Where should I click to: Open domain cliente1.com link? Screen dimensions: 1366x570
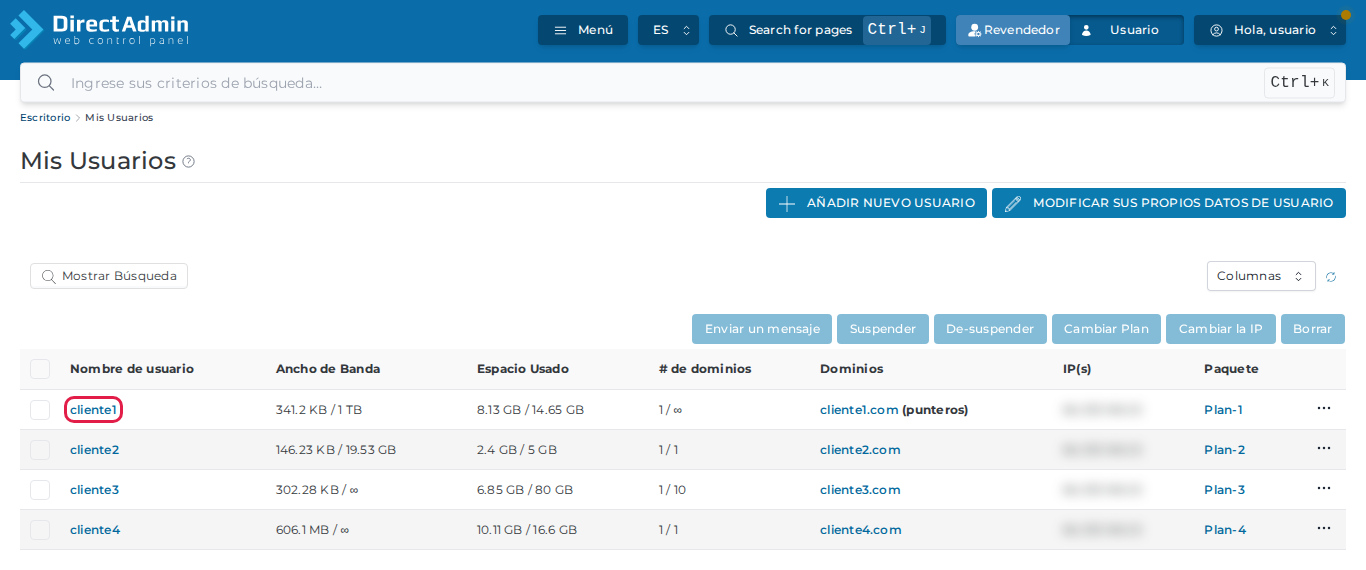(859, 410)
